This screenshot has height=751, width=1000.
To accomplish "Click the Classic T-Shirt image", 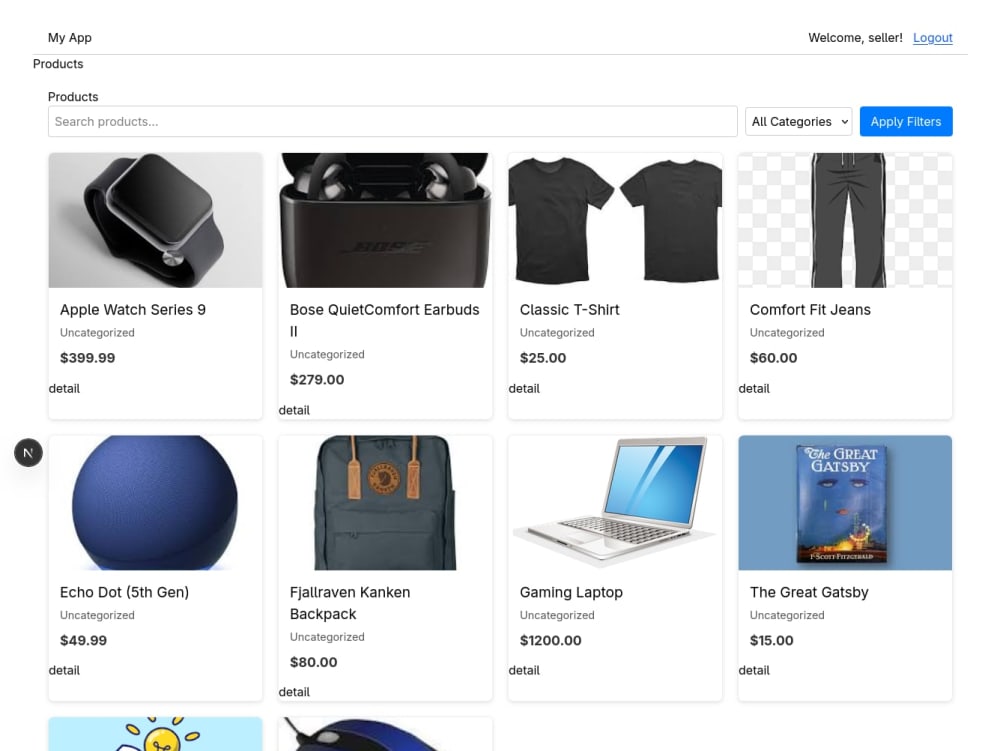I will point(615,220).
